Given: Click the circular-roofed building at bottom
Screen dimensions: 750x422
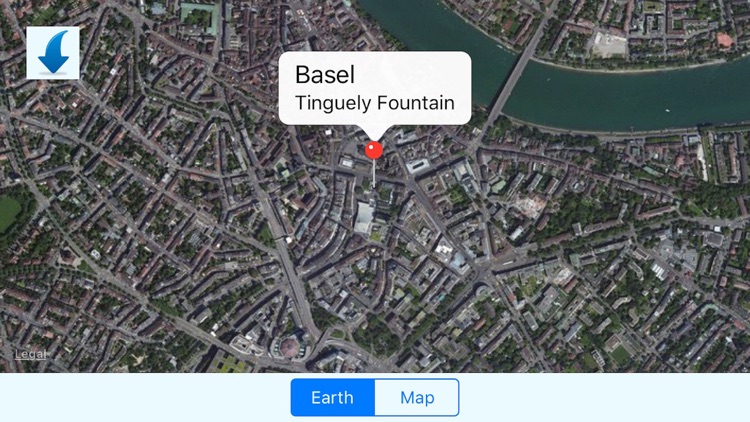Looking at the screenshot, I should click(289, 347).
